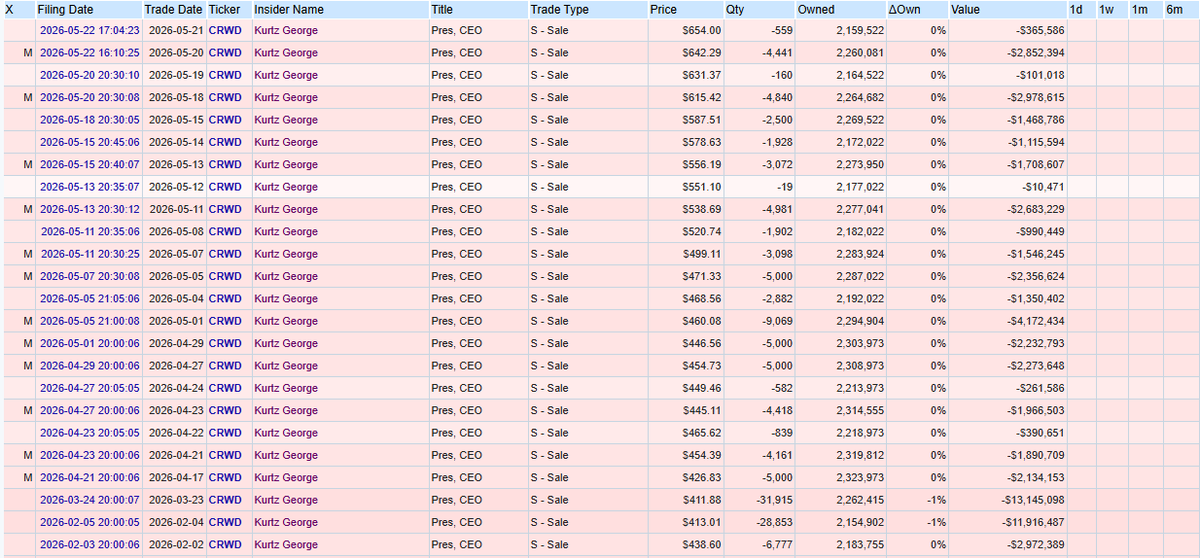Open filing dated 2026-05-11 20:30:25

(x=89, y=254)
